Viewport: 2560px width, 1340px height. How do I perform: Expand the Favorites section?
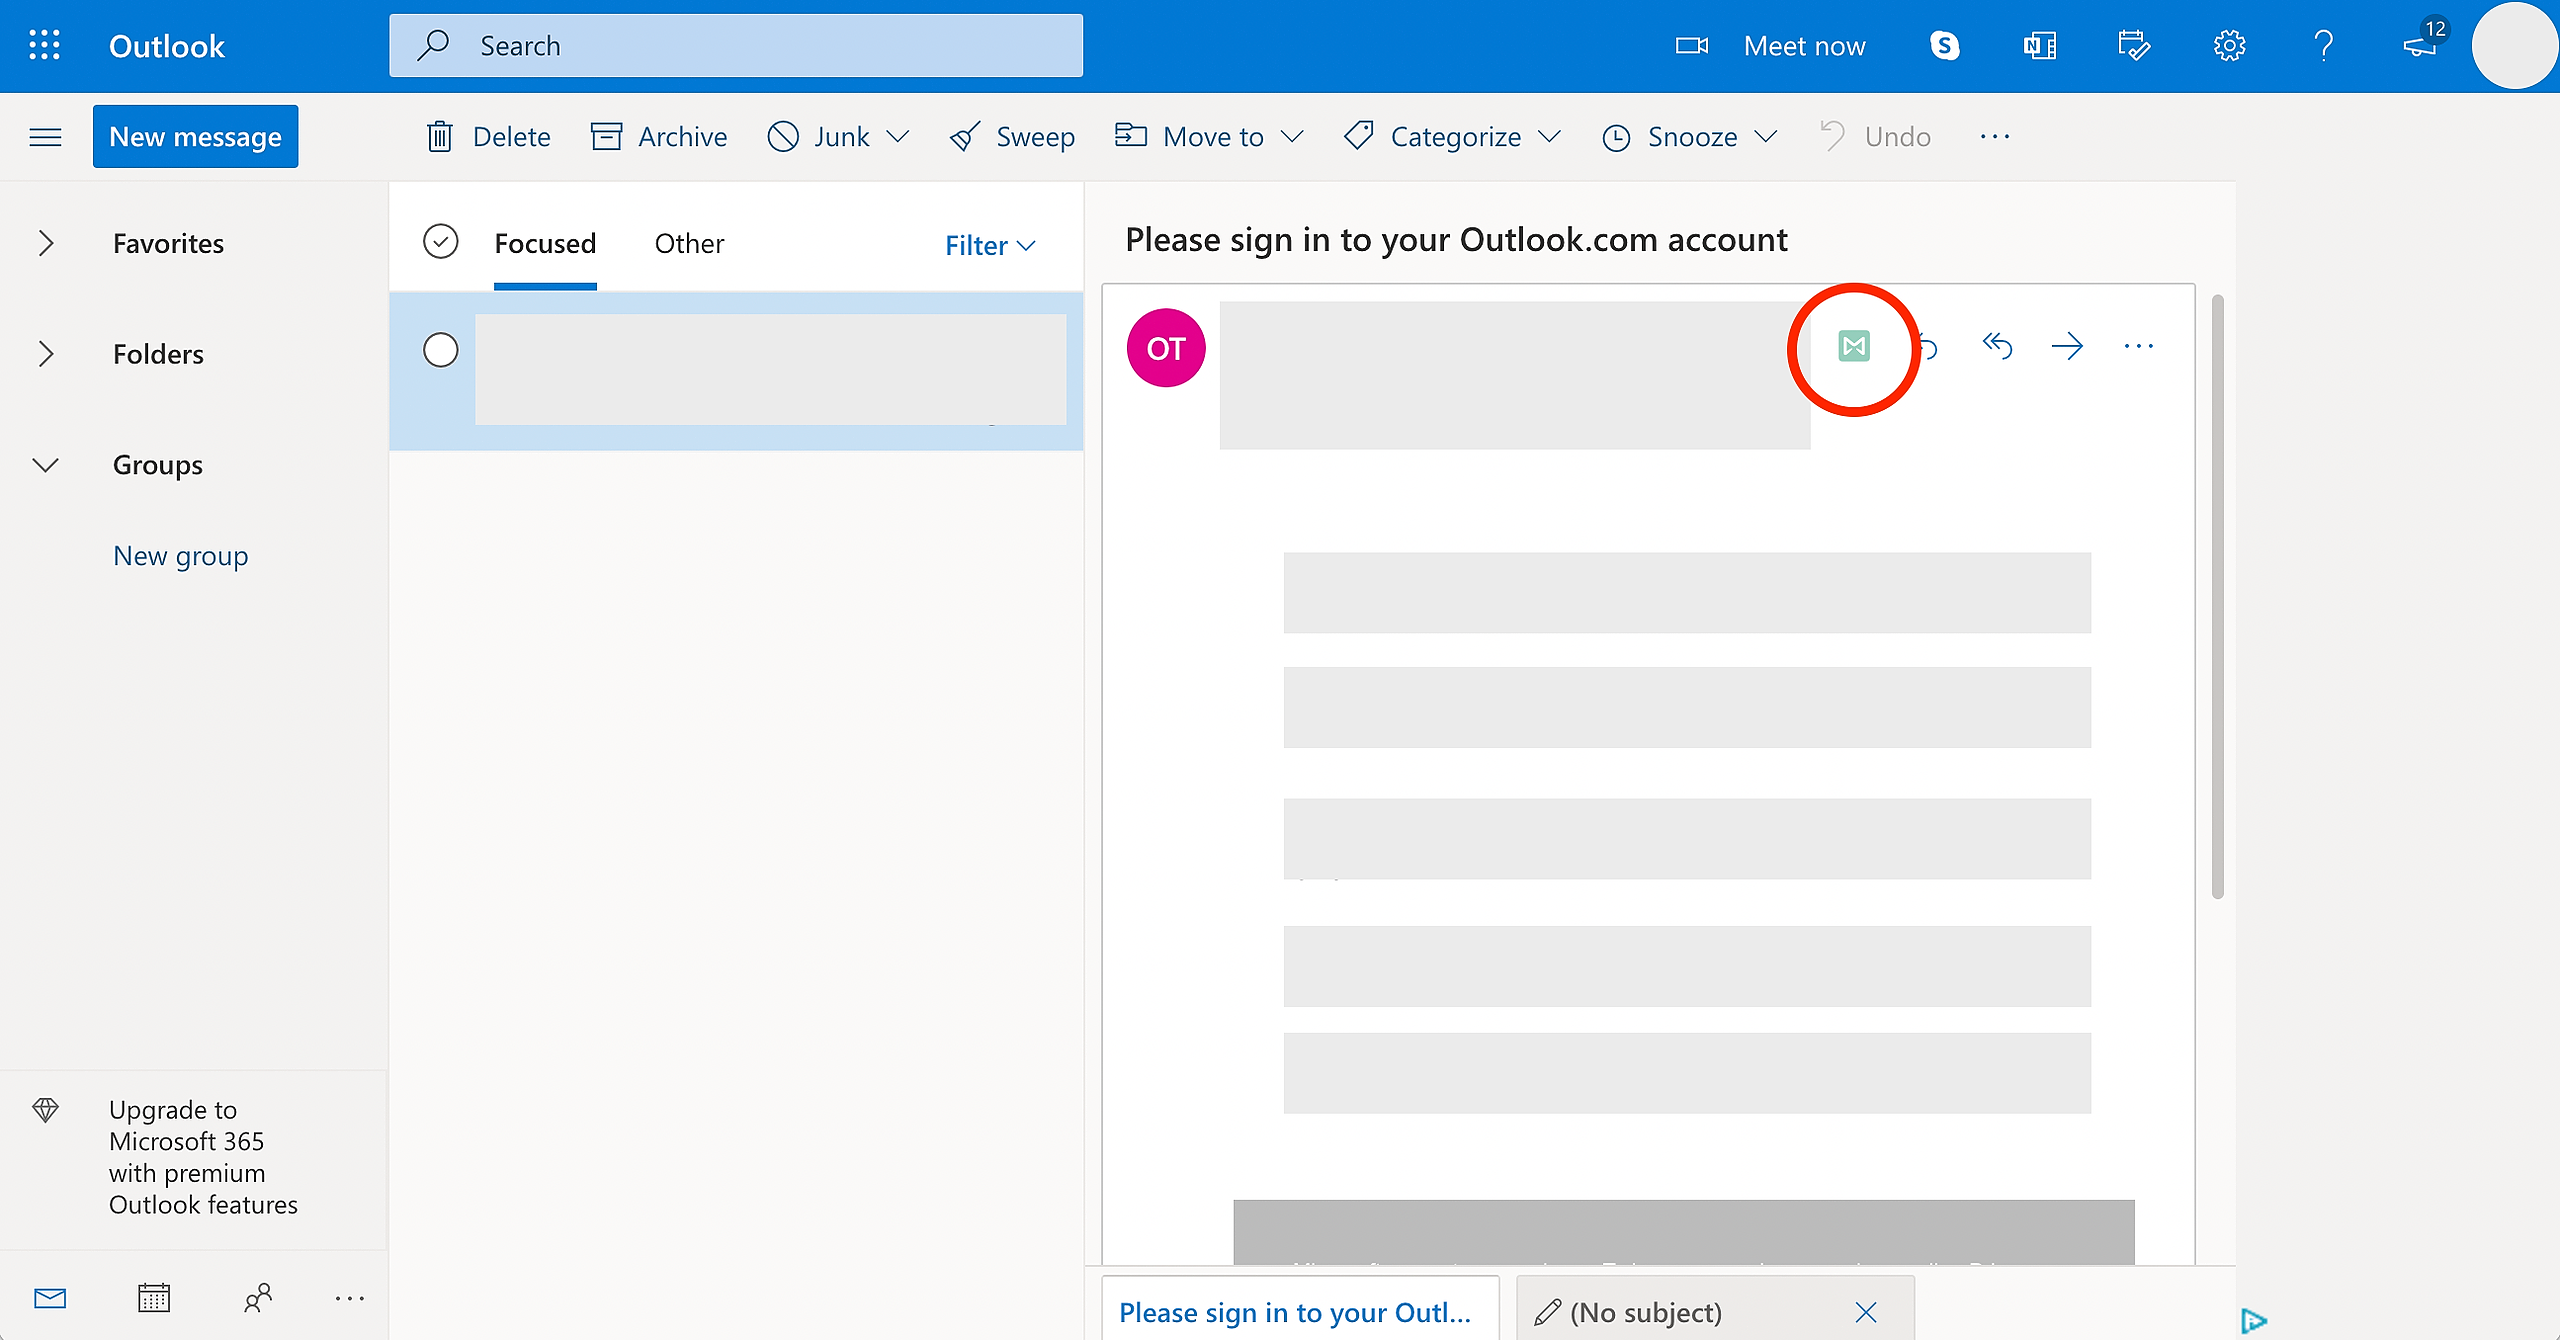pos(45,243)
